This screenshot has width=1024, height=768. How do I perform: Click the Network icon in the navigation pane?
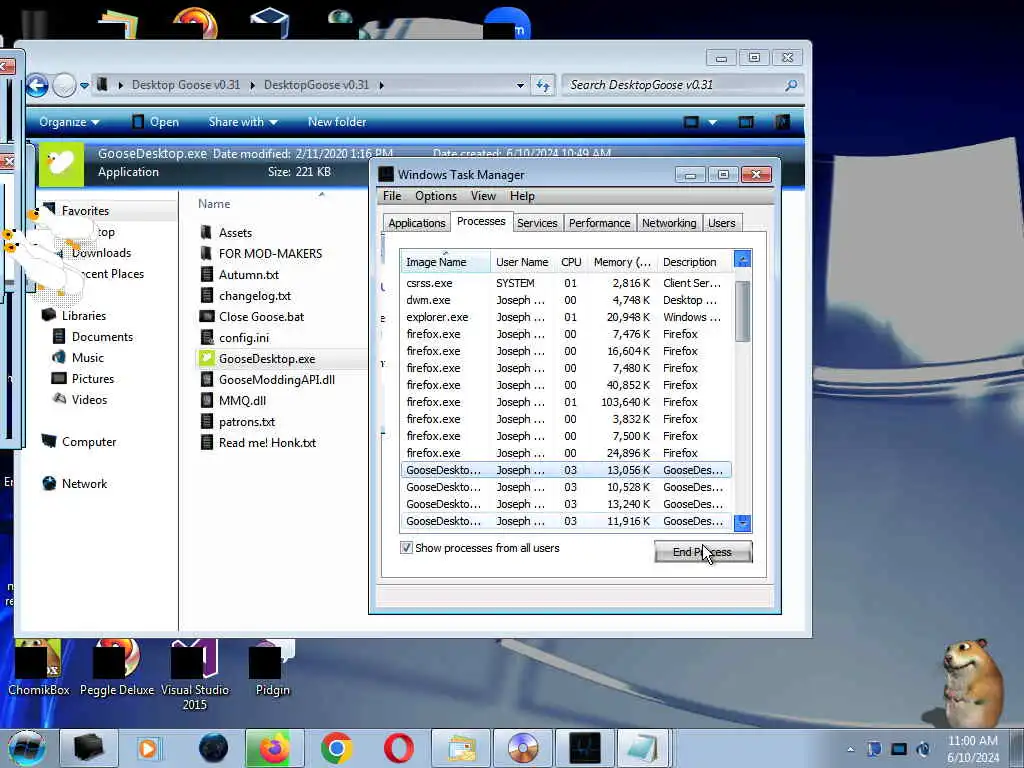(49, 483)
